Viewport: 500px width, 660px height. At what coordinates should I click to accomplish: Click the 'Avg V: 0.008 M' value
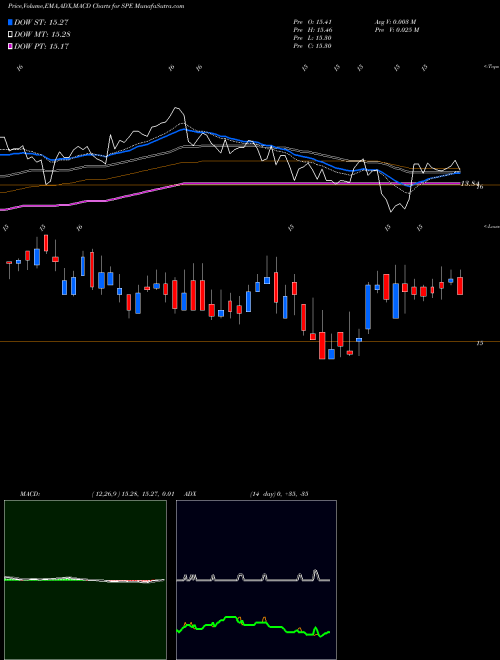coord(395,22)
